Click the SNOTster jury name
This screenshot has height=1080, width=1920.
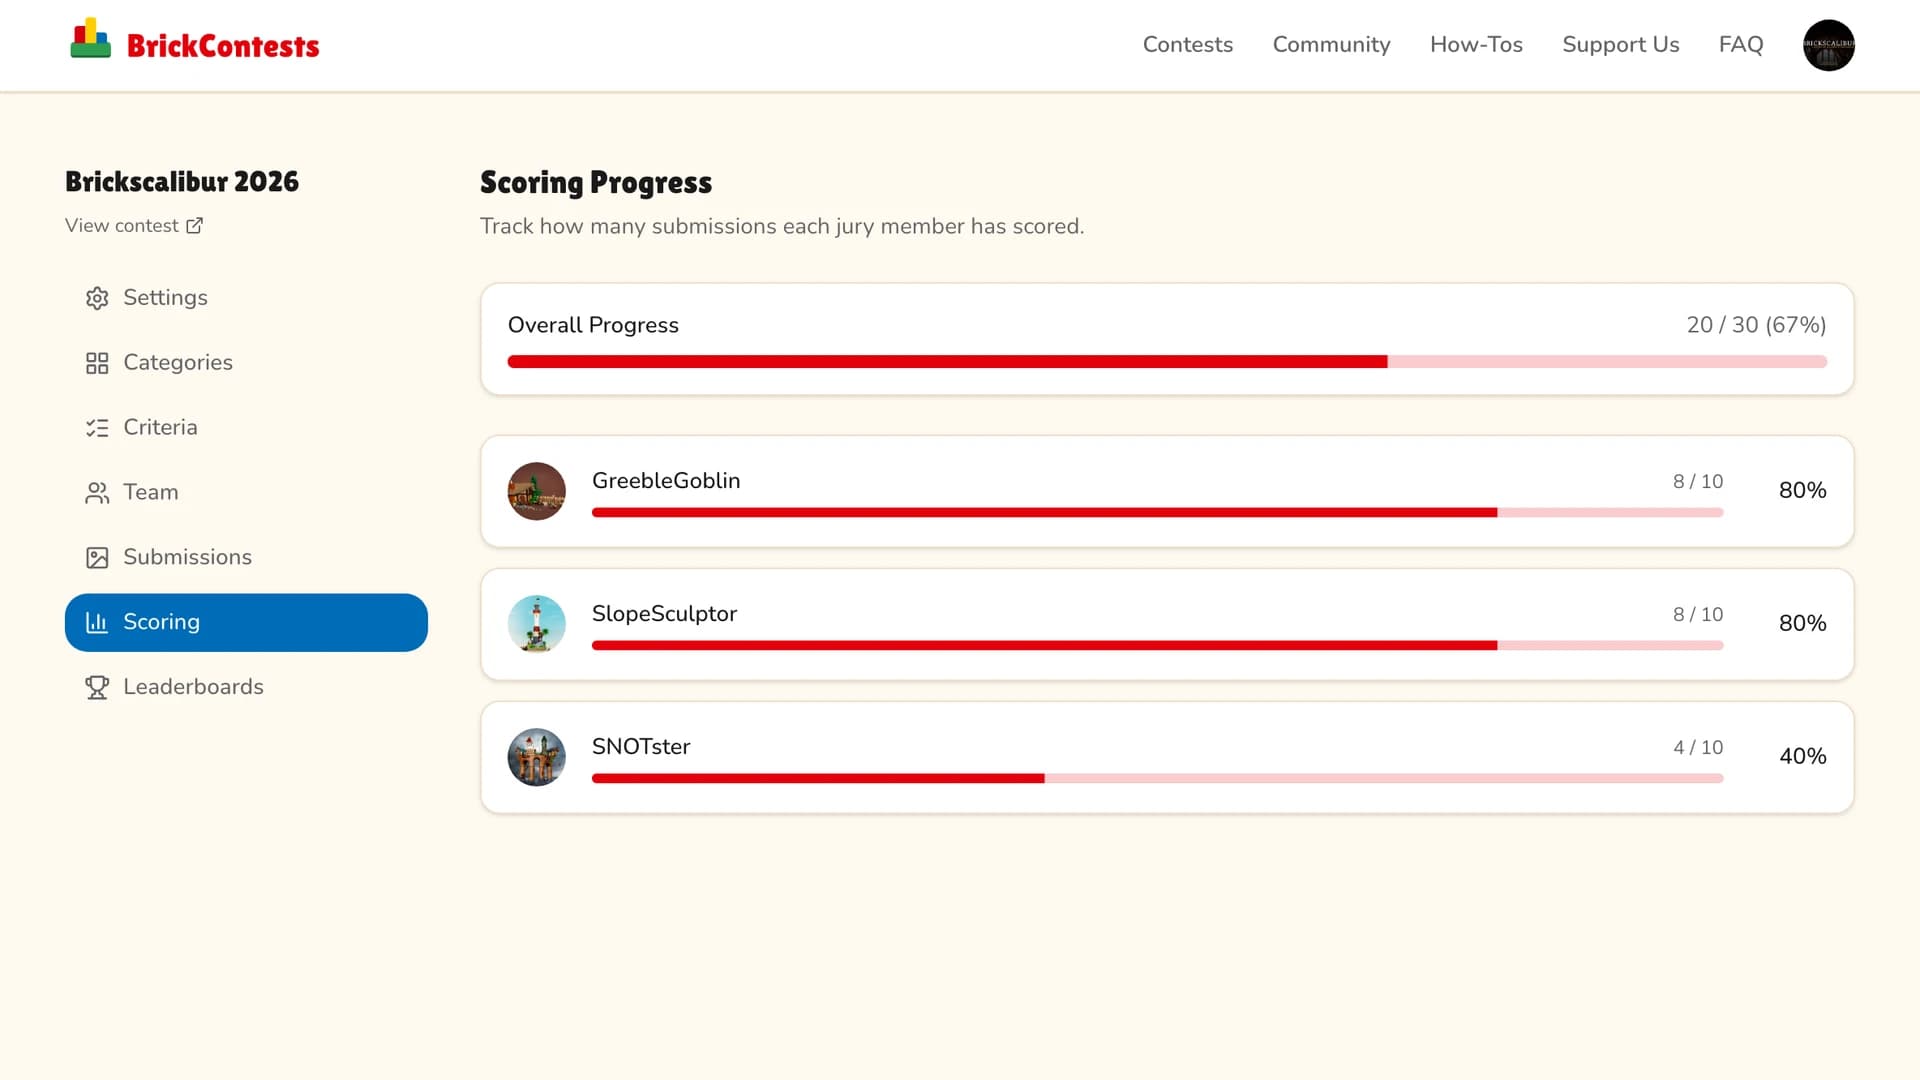[x=641, y=747]
